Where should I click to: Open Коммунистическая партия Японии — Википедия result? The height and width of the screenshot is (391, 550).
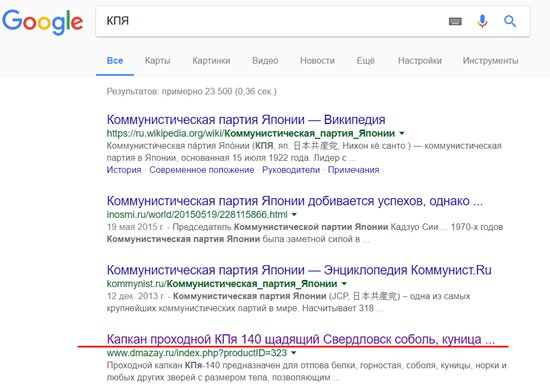click(246, 120)
